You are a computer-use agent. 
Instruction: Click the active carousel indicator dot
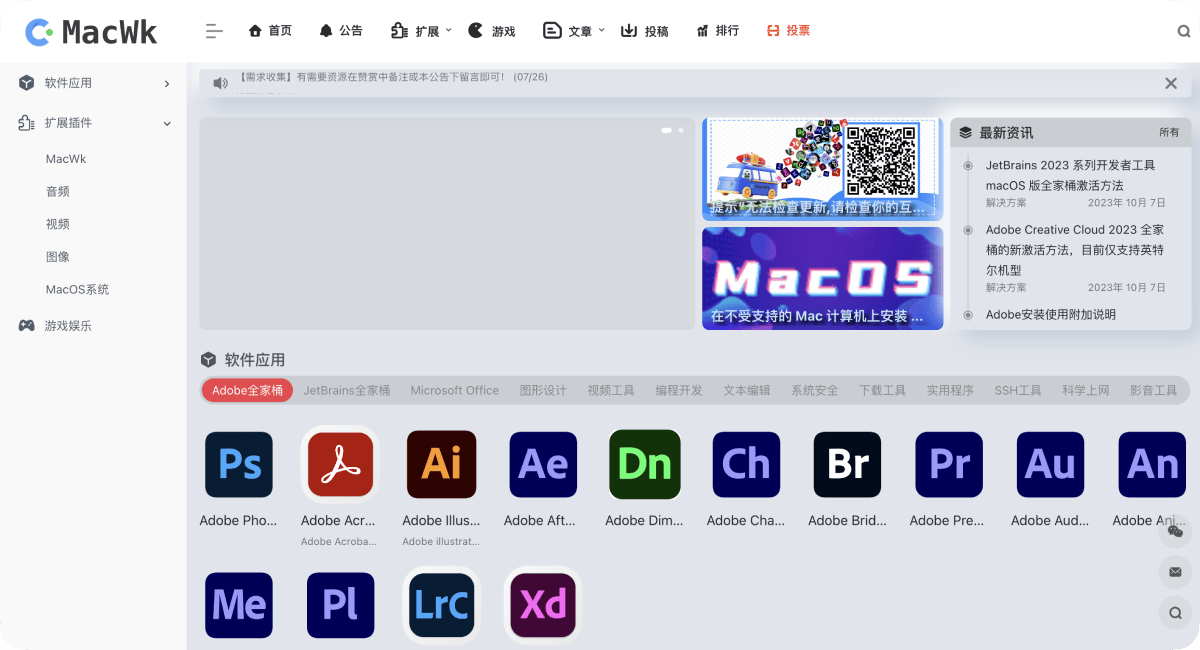tap(666, 130)
